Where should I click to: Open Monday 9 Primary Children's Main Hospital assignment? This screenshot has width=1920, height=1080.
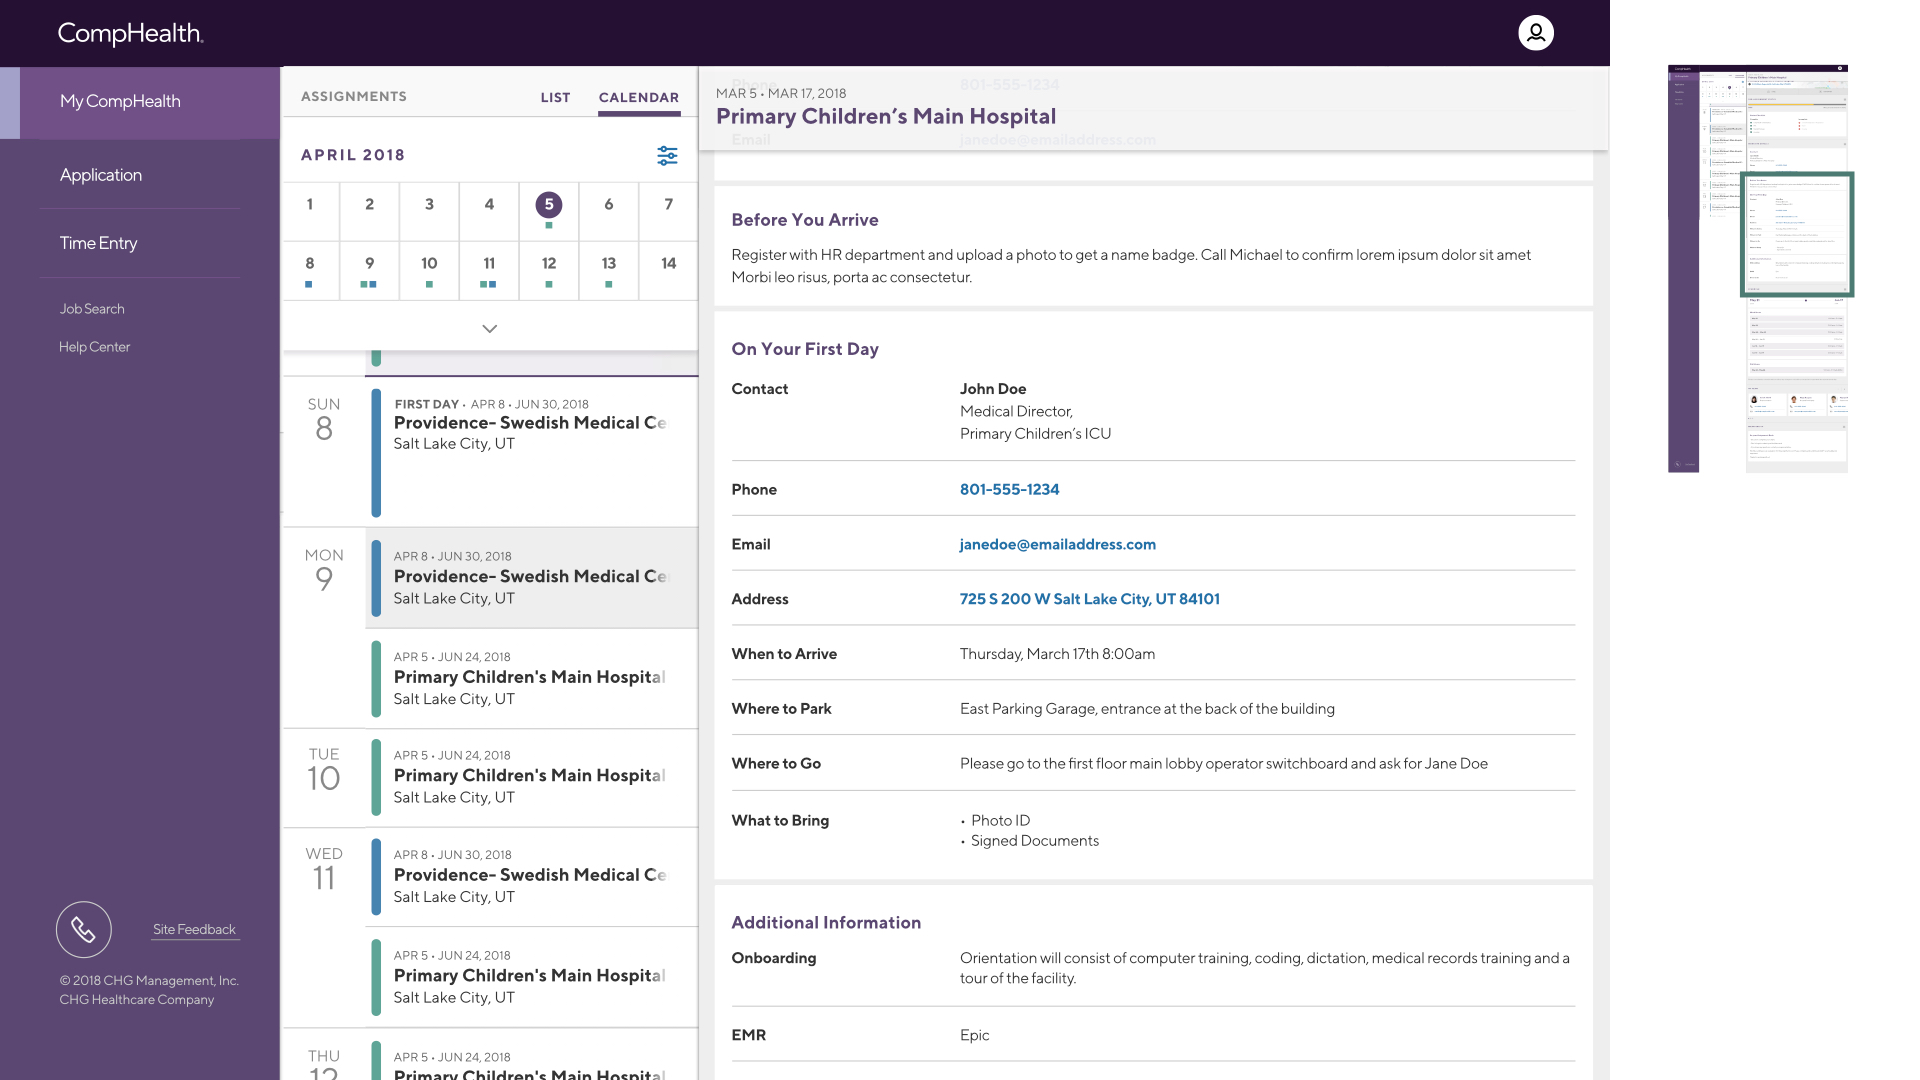[532, 679]
